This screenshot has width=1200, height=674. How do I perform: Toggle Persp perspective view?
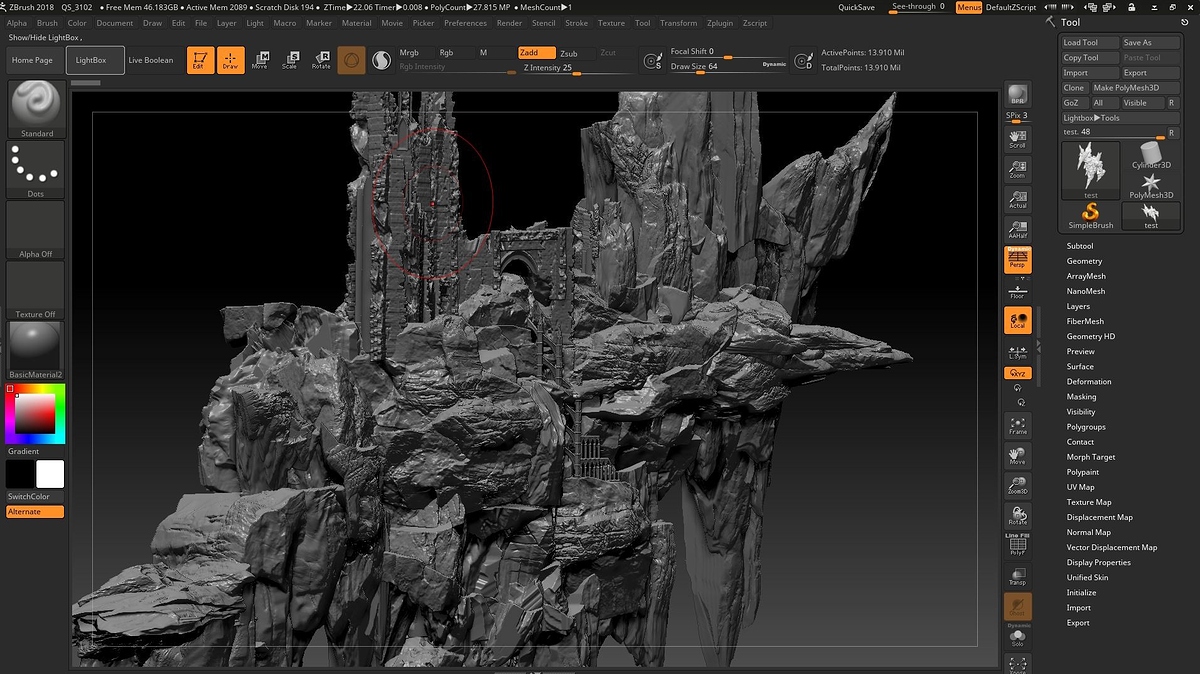tap(1018, 260)
